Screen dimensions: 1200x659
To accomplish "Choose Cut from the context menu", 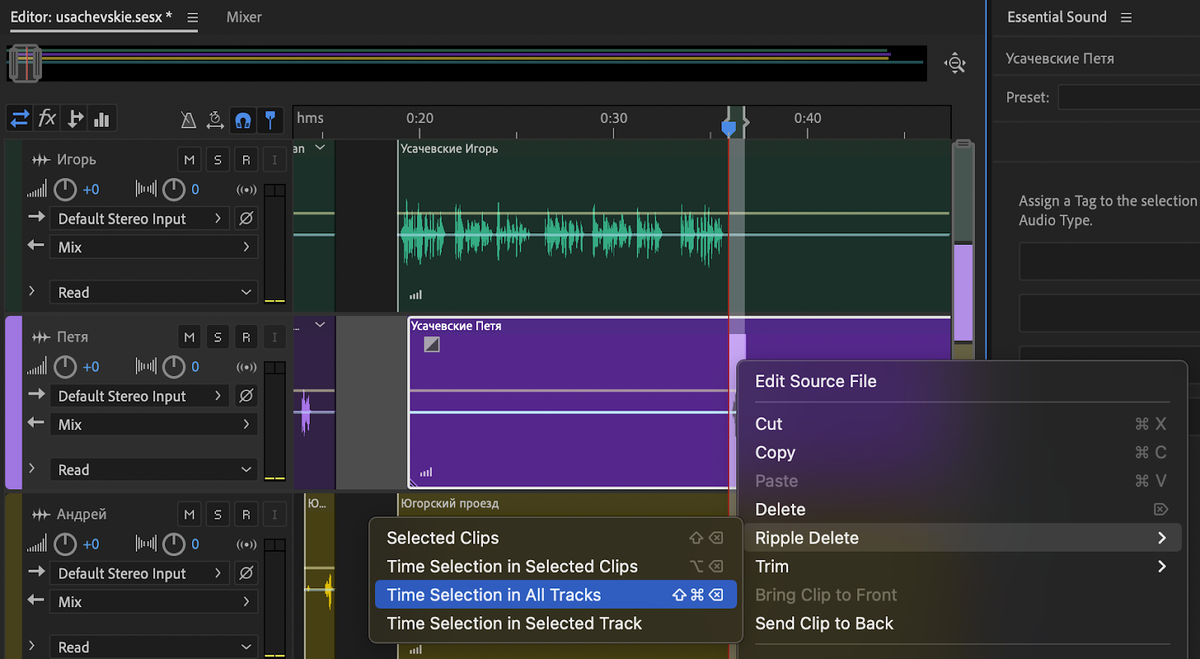I will 962,424.
